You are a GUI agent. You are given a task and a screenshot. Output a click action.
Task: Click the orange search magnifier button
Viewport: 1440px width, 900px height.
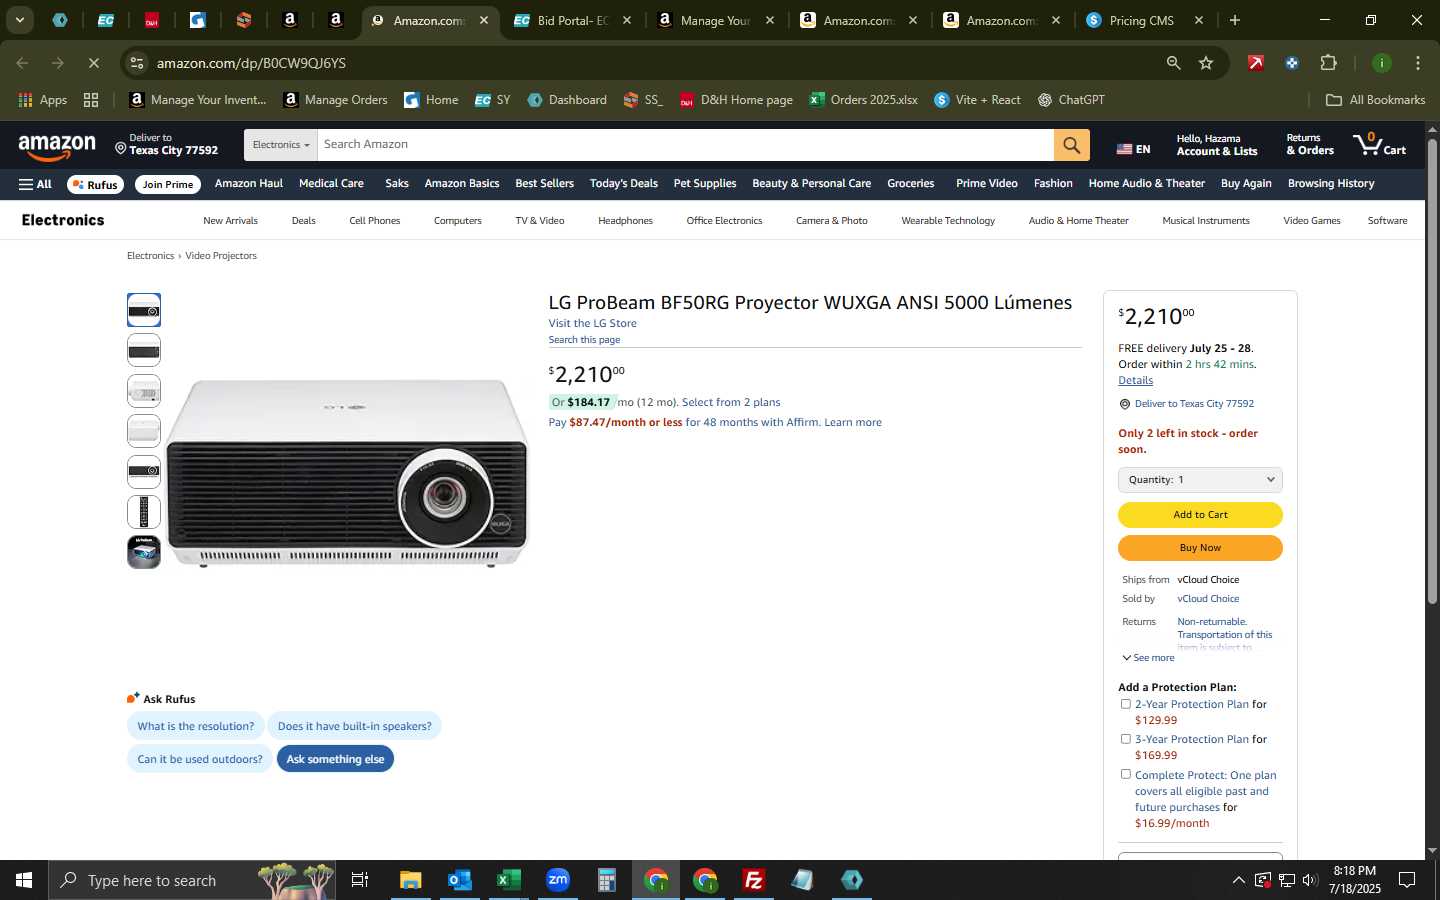tap(1071, 145)
